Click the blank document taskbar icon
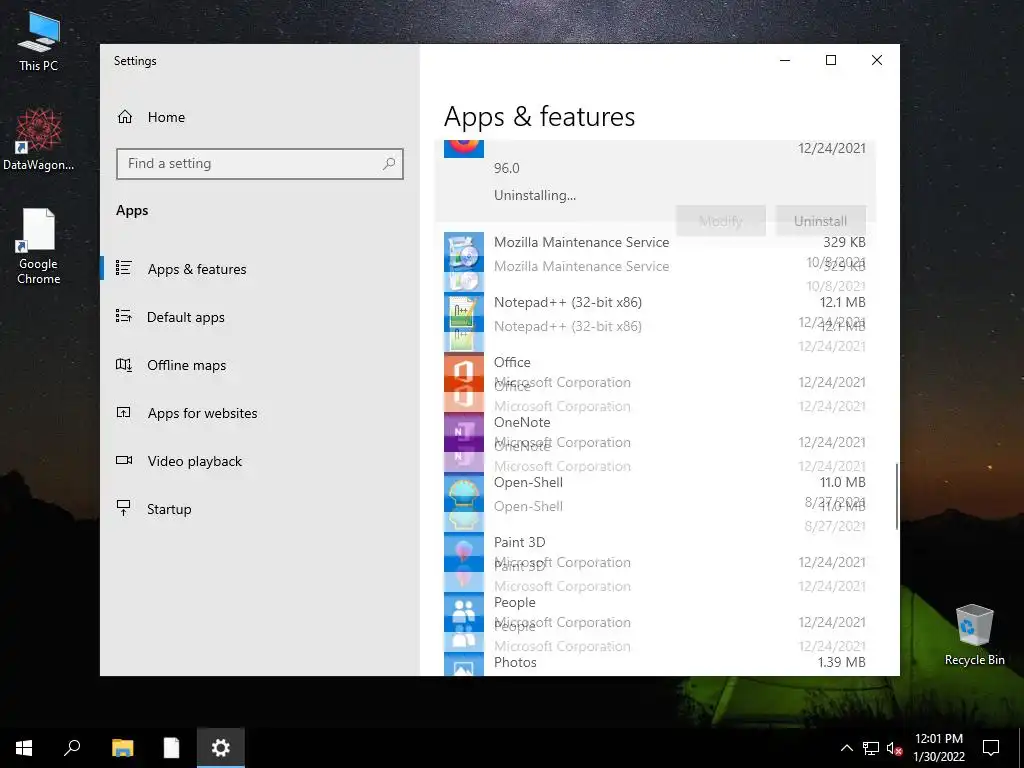This screenshot has width=1024, height=768. tap(171, 748)
